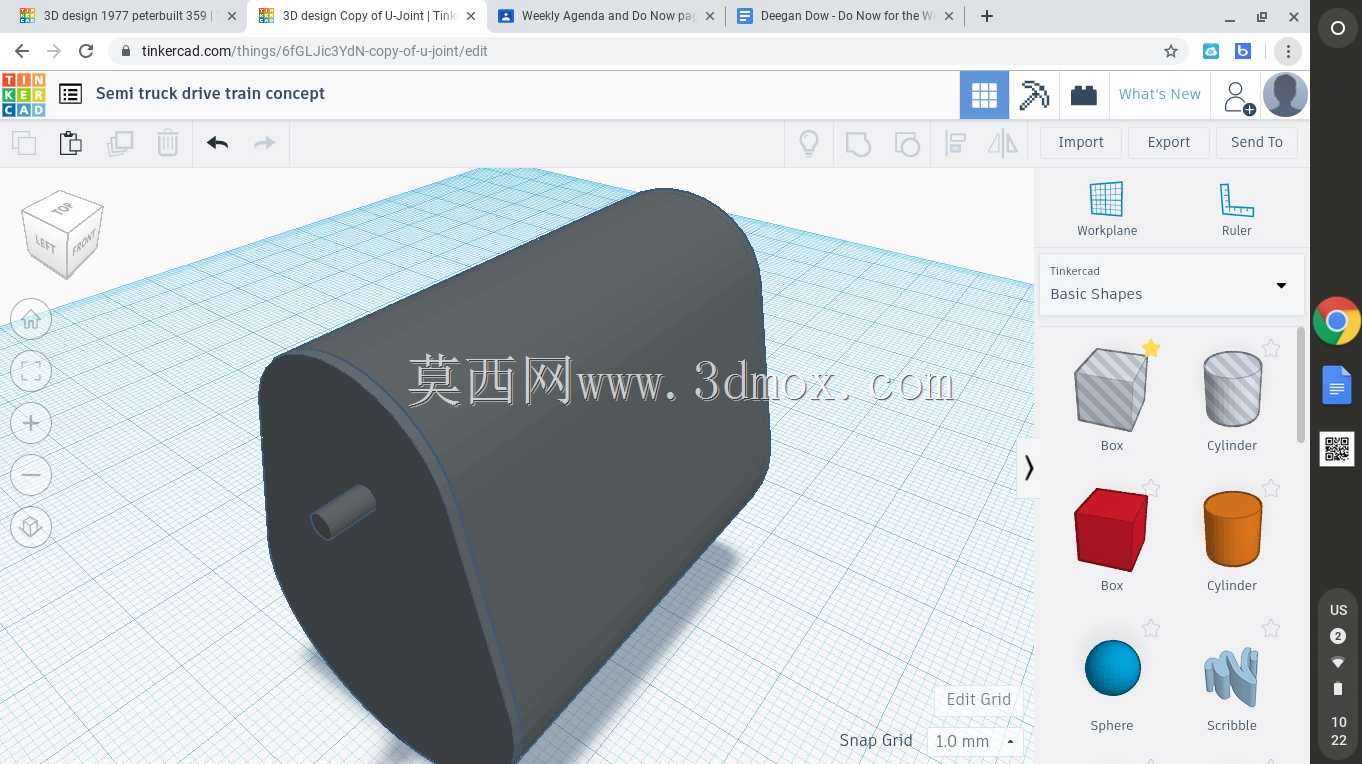Click the Delete trash can icon

[x=168, y=143]
